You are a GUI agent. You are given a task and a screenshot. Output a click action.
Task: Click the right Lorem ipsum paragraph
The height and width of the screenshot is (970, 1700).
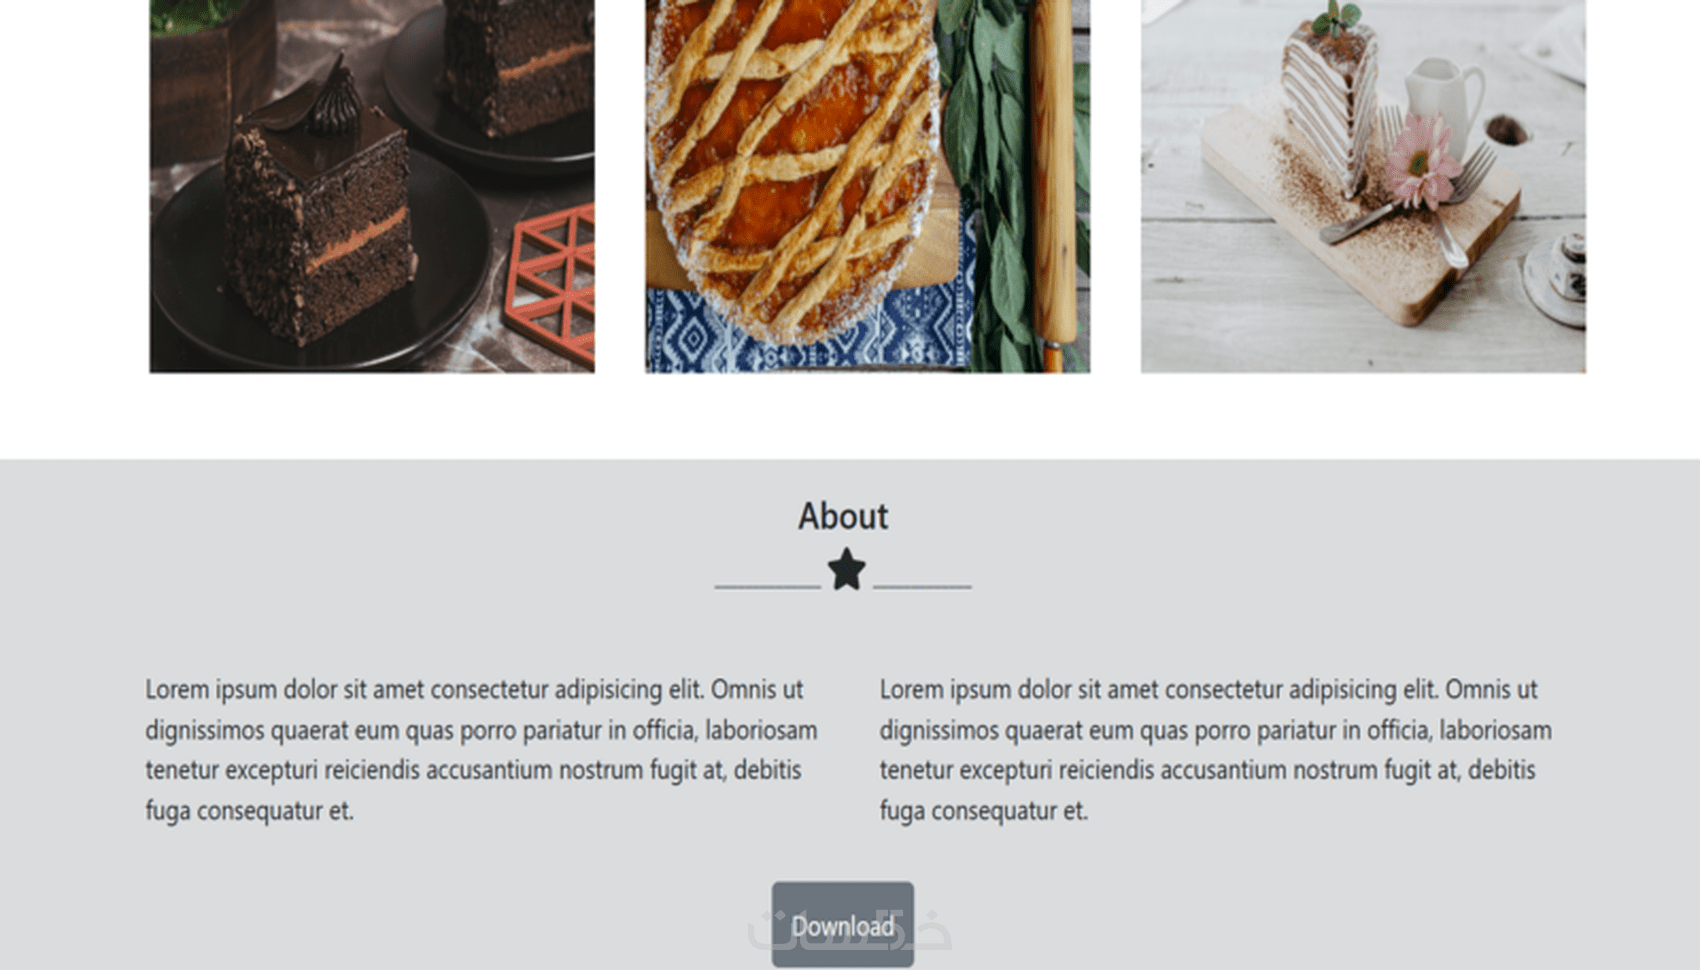pyautogui.click(x=1216, y=750)
